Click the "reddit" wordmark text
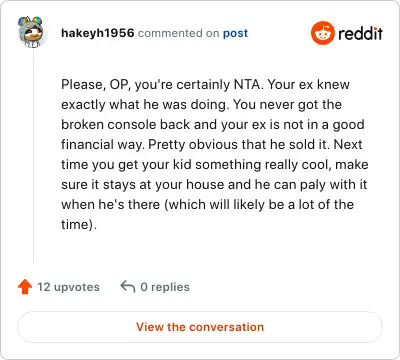The width and height of the screenshot is (400, 360). (360, 33)
